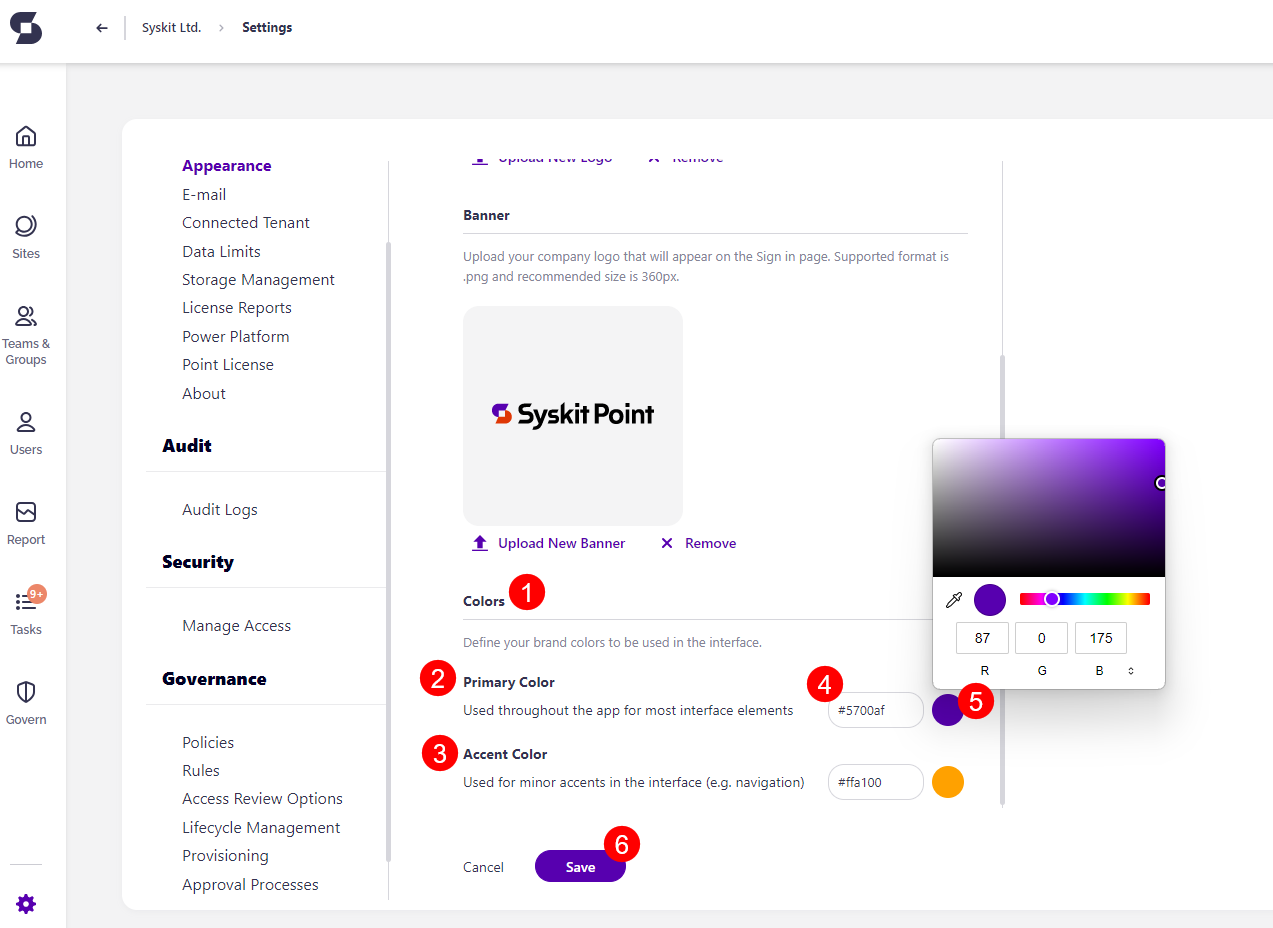Click the Accent Color hex field
The height and width of the screenshot is (928, 1273).
(875, 782)
